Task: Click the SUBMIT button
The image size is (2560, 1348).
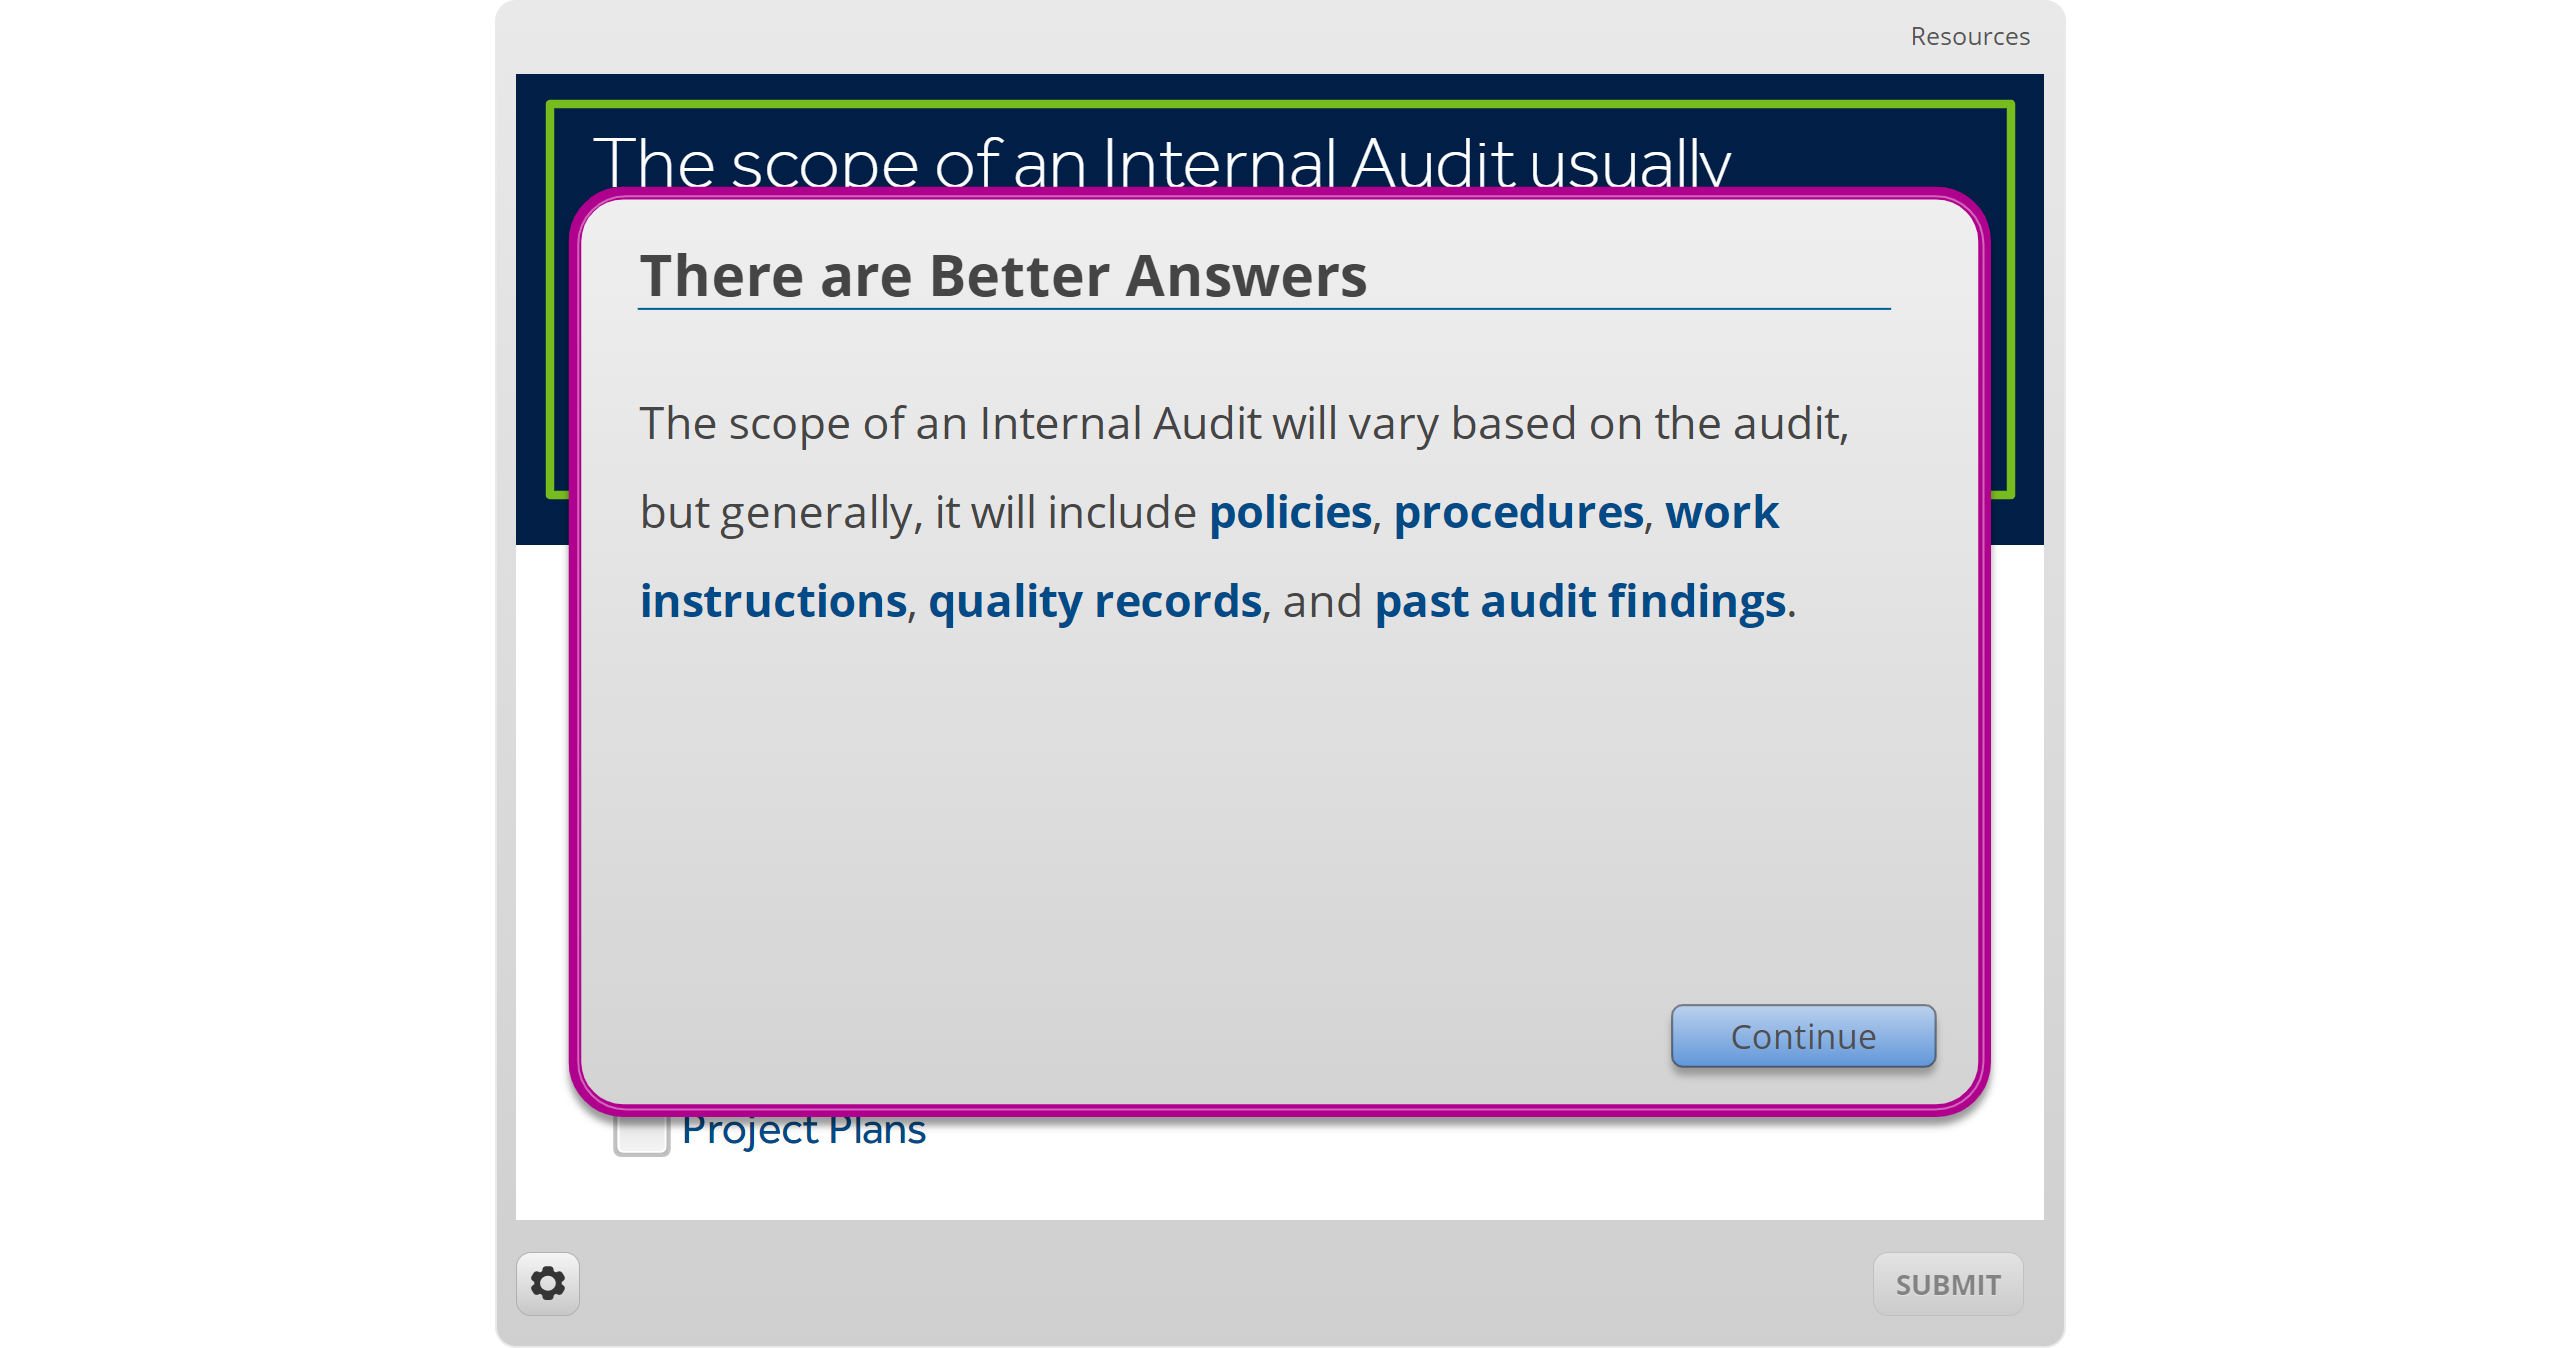Action: pyautogui.click(x=1947, y=1284)
